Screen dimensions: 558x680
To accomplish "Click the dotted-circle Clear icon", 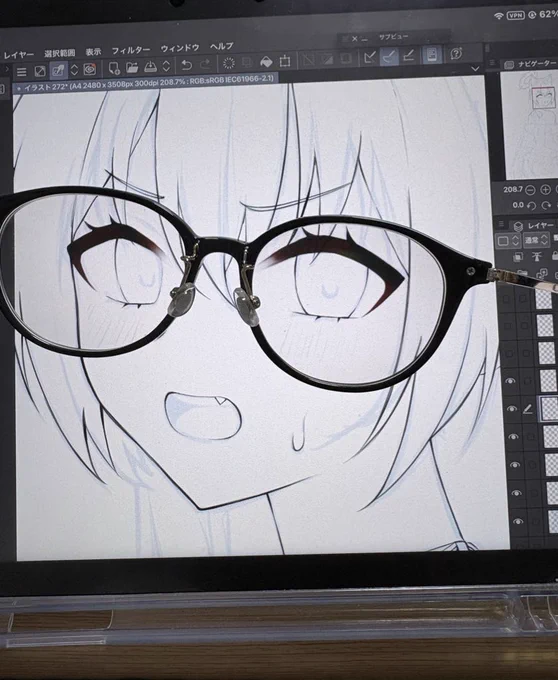I will point(228,63).
